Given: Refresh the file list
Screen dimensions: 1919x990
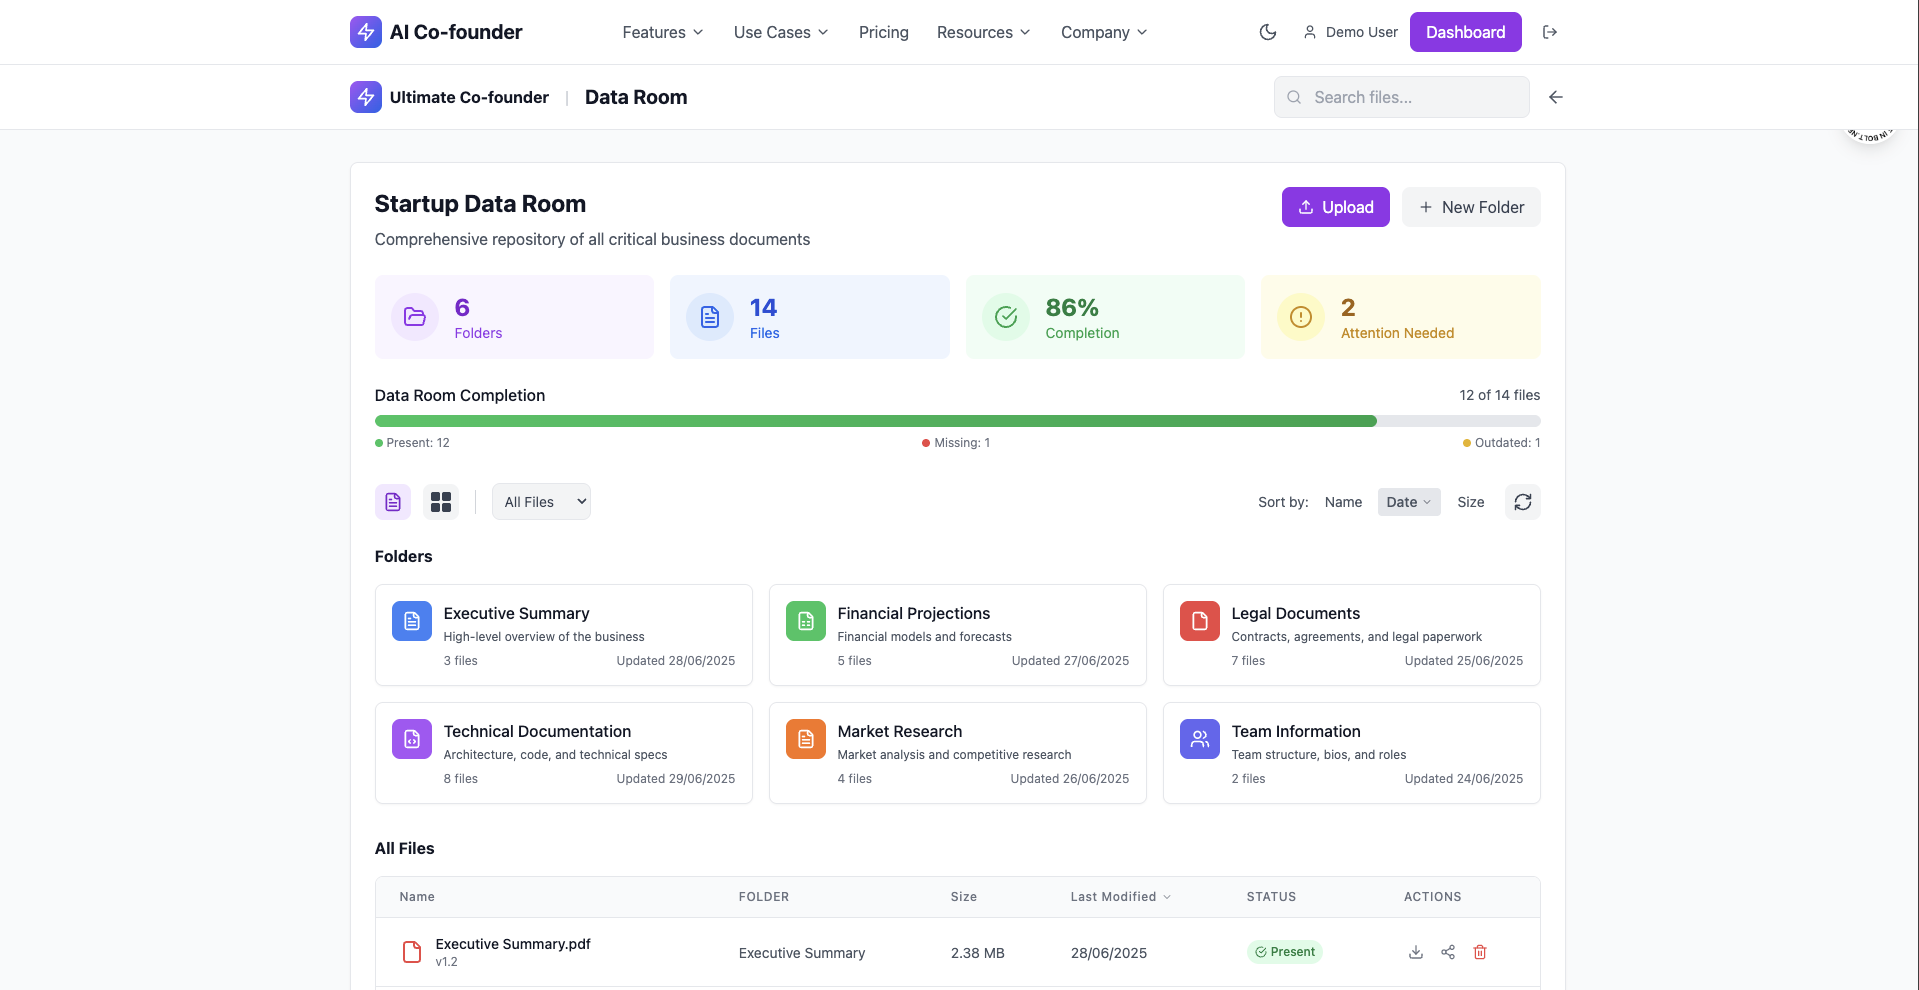Looking at the screenshot, I should pyautogui.click(x=1522, y=502).
